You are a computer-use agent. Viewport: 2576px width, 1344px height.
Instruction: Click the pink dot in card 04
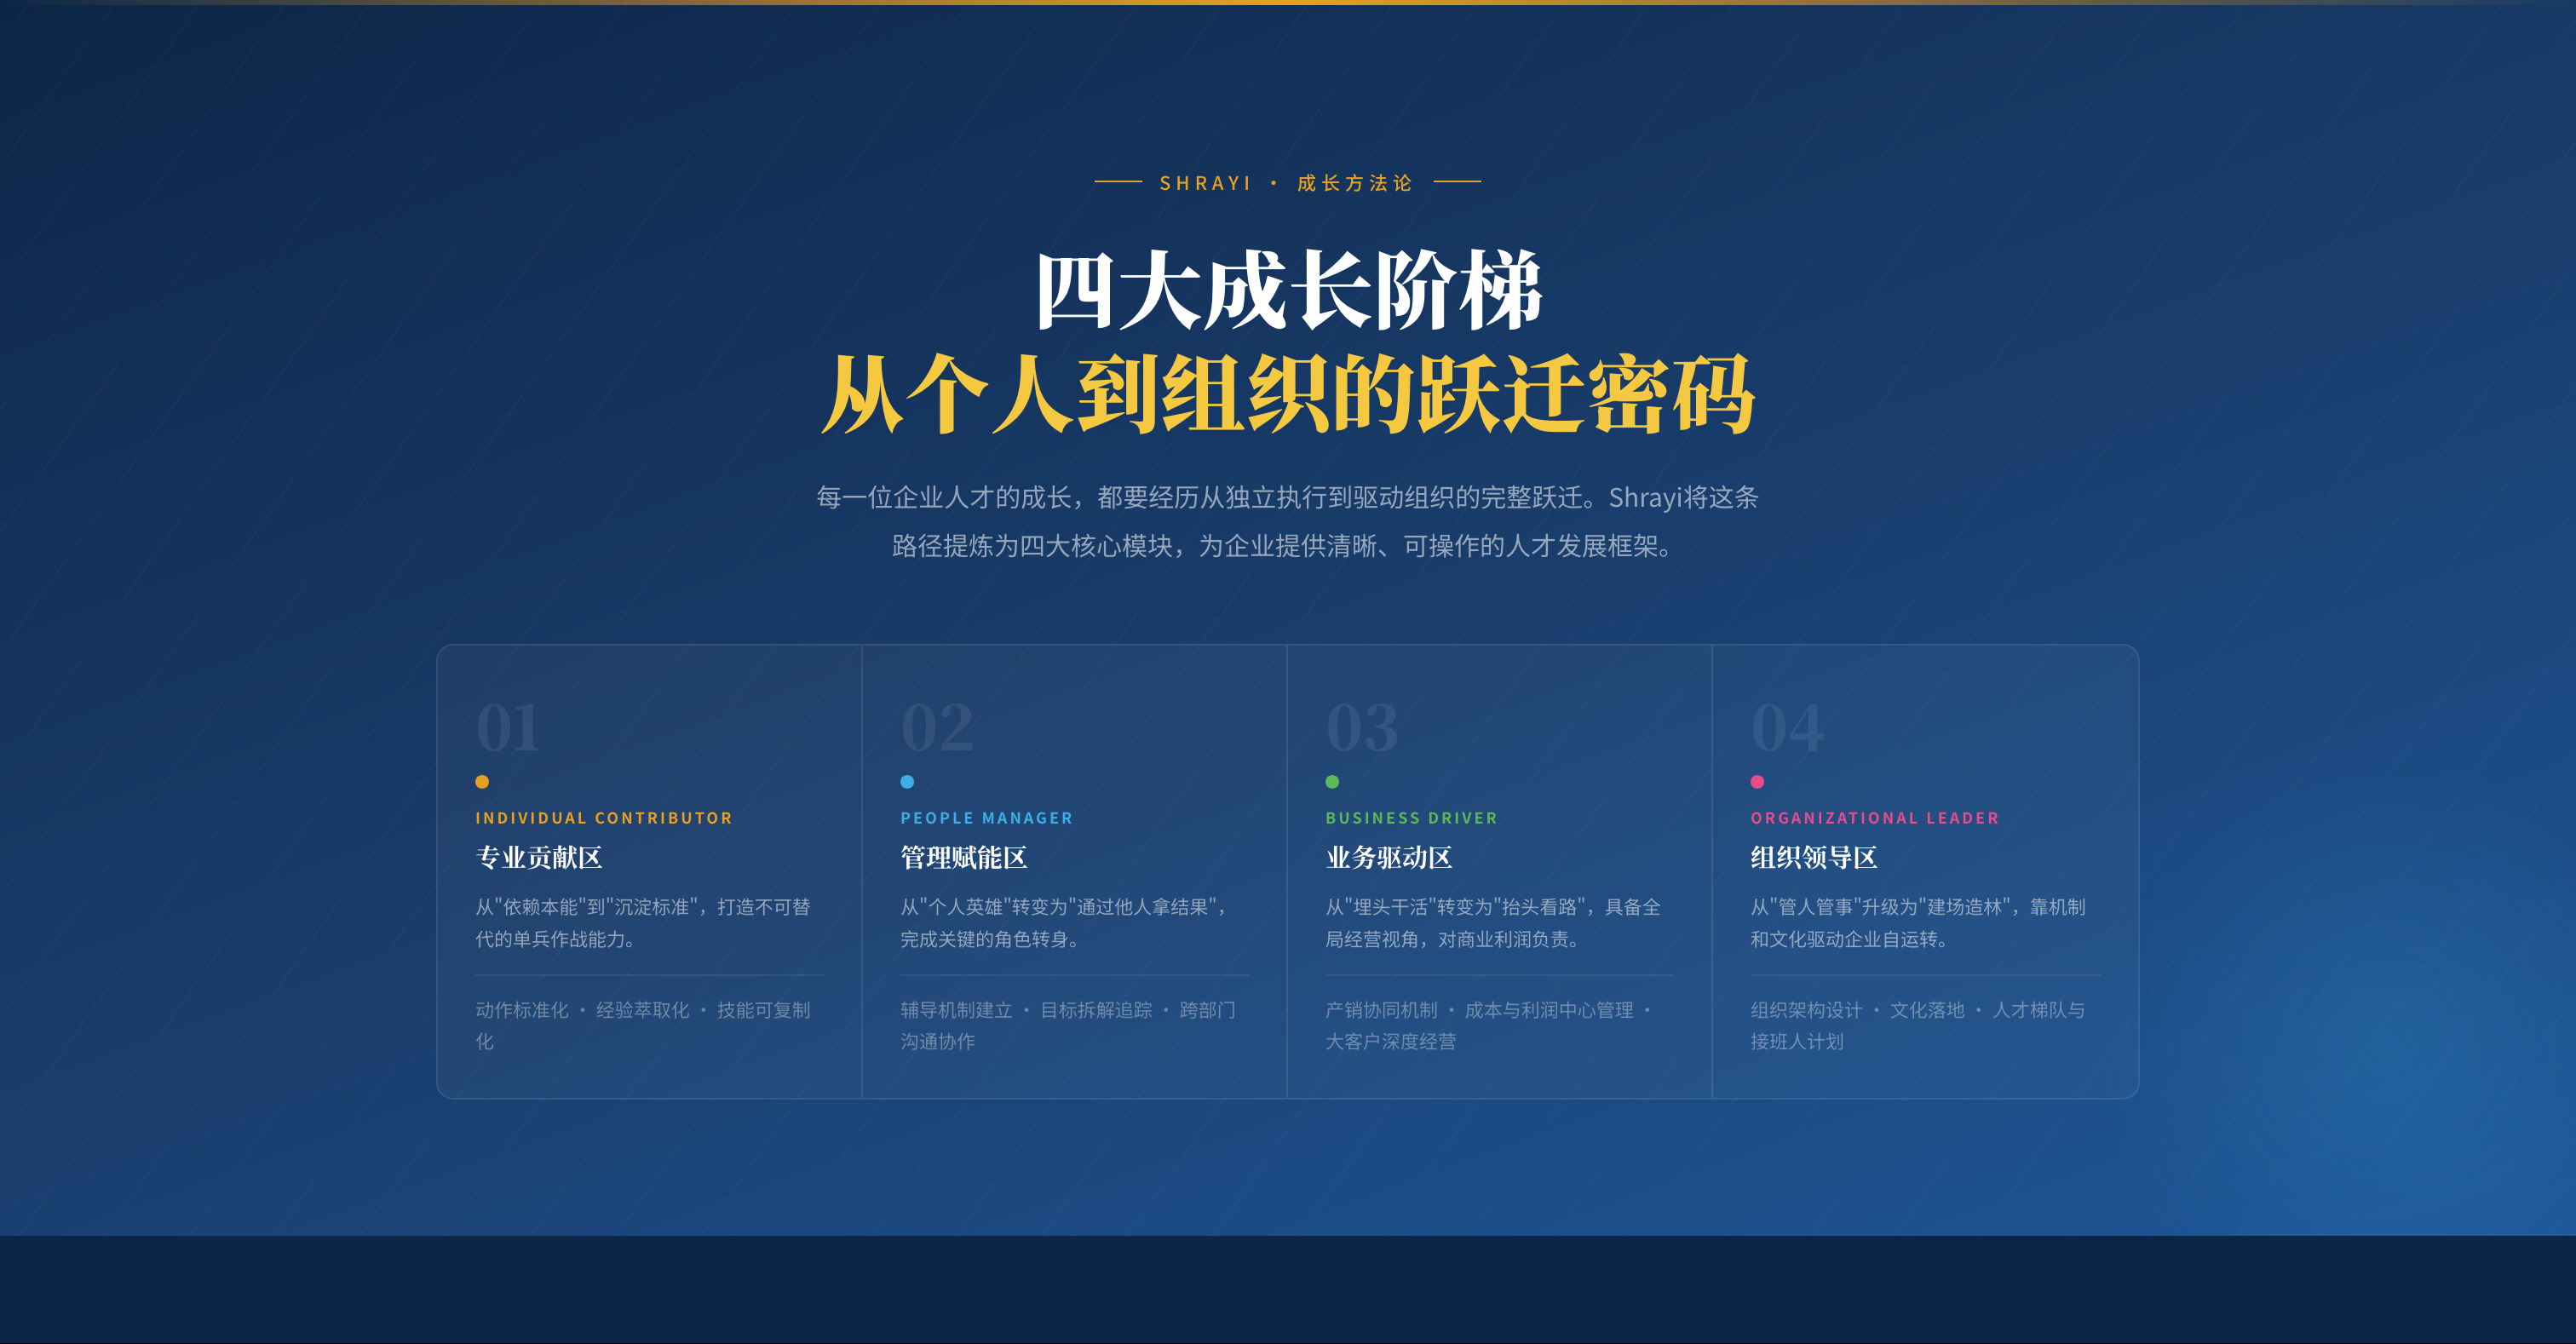[1757, 782]
